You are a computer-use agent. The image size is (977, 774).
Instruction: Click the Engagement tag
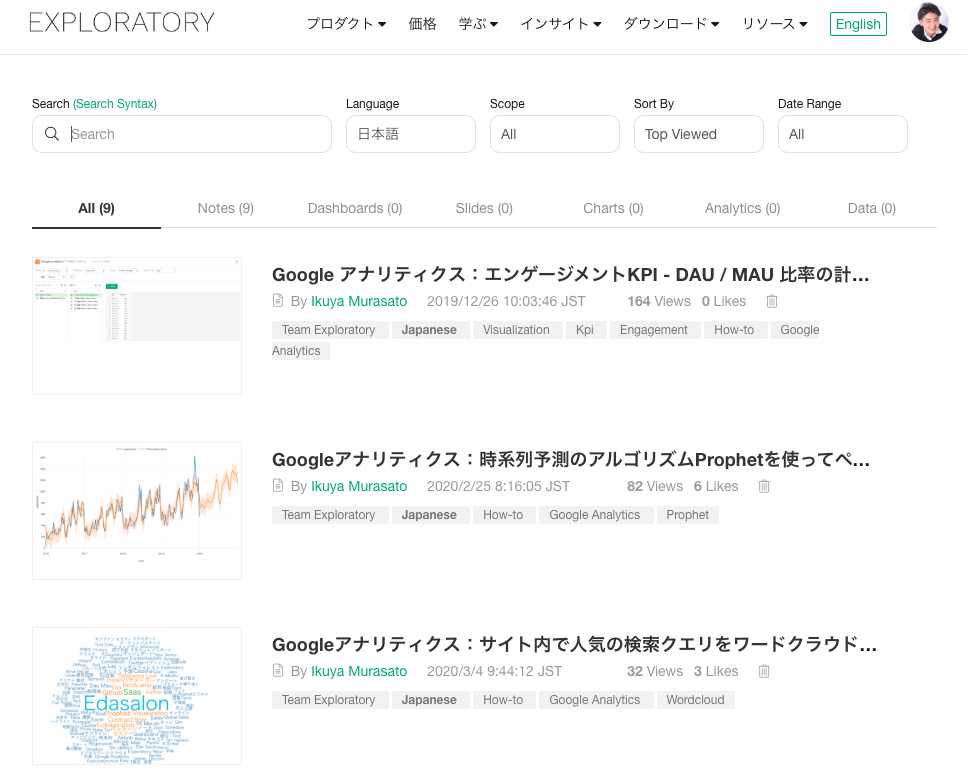(654, 330)
